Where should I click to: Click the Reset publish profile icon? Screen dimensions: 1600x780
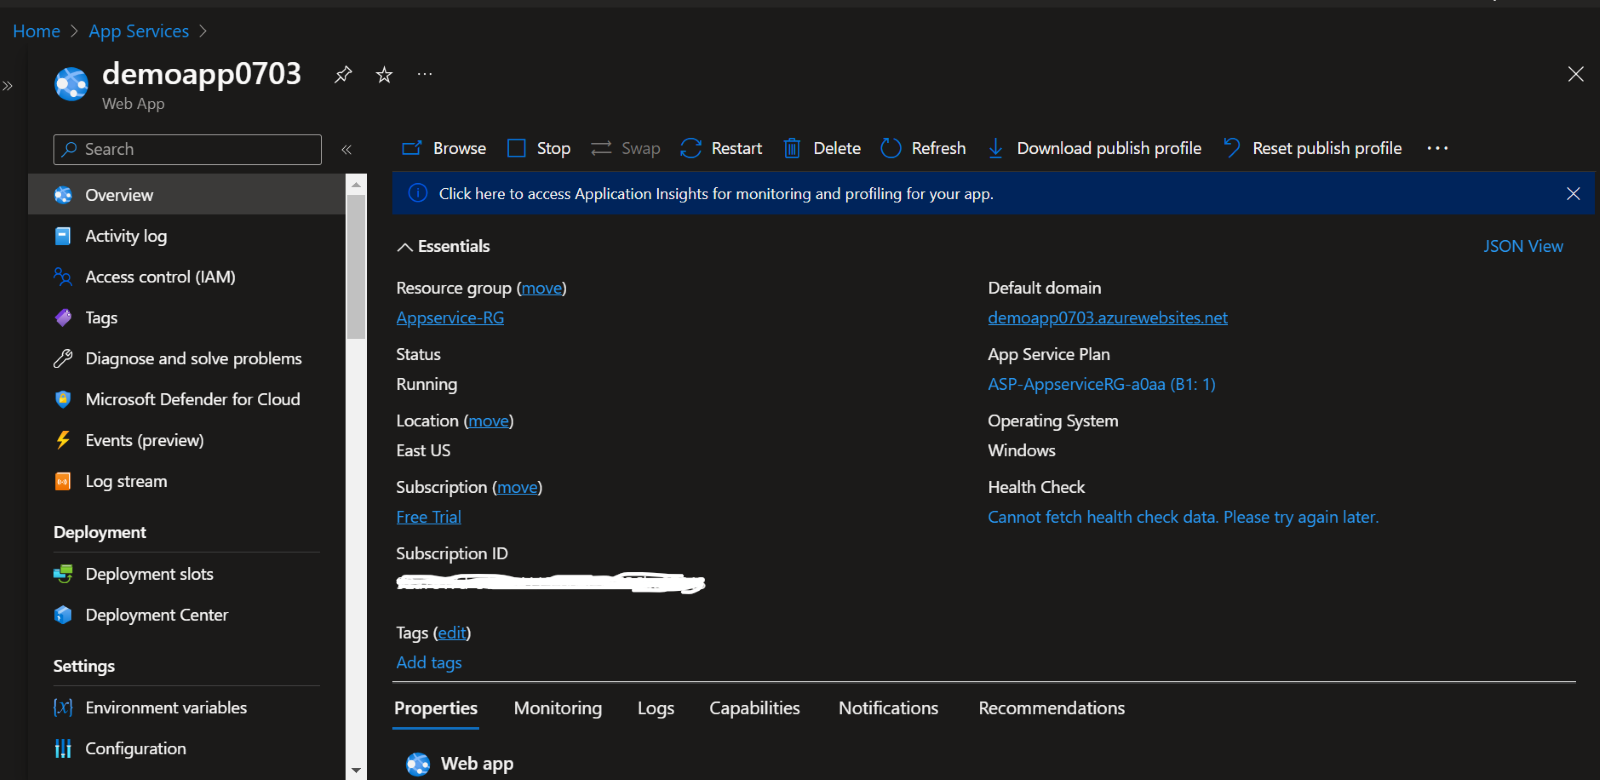click(x=1232, y=148)
